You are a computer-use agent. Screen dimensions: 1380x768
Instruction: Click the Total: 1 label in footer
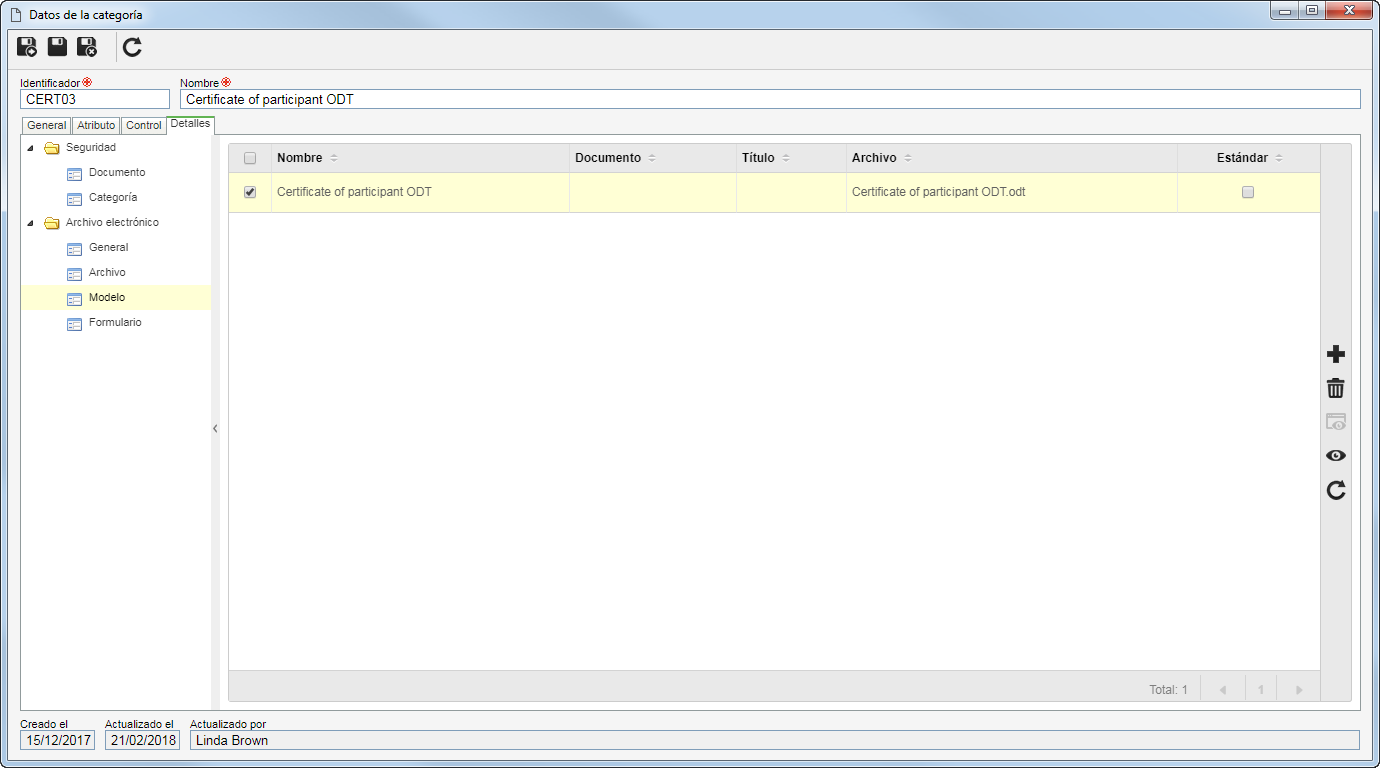click(x=1168, y=690)
